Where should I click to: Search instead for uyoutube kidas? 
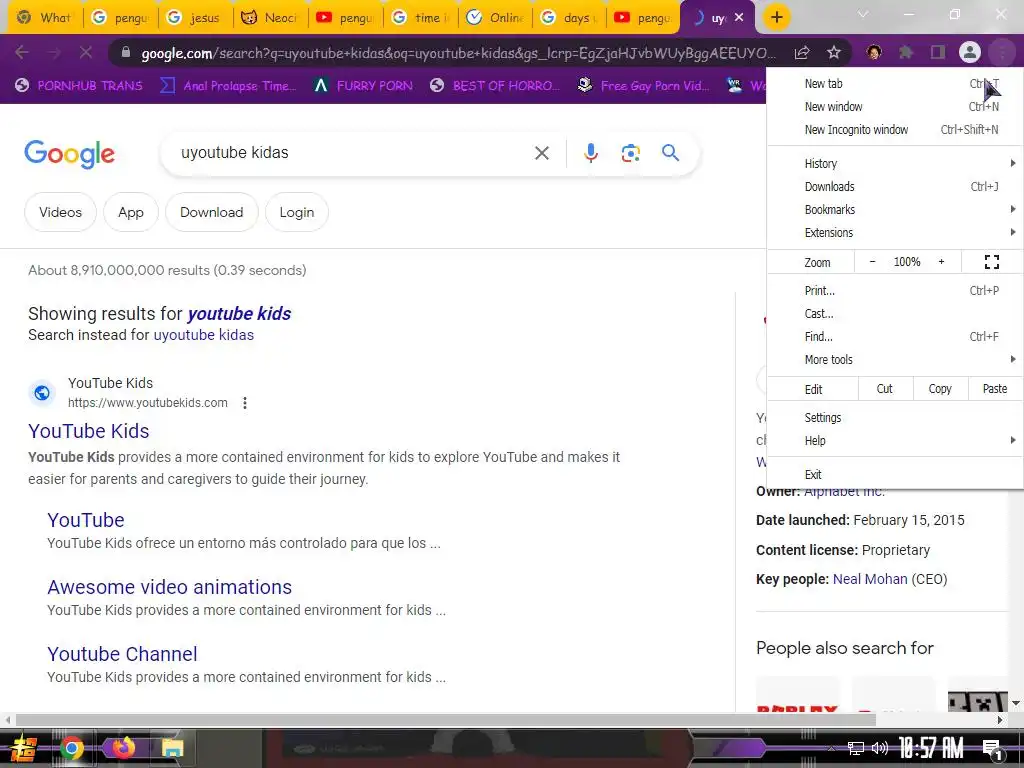coord(203,335)
